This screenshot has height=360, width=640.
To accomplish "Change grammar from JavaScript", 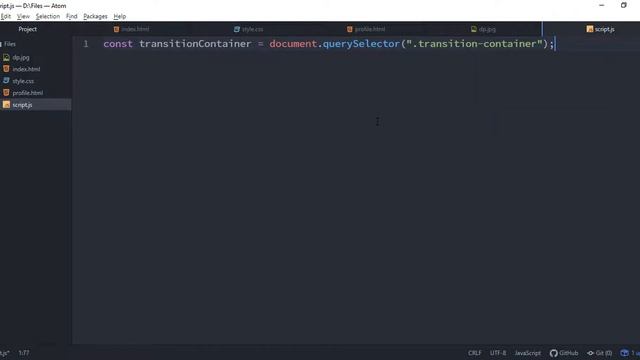I will 527,353.
